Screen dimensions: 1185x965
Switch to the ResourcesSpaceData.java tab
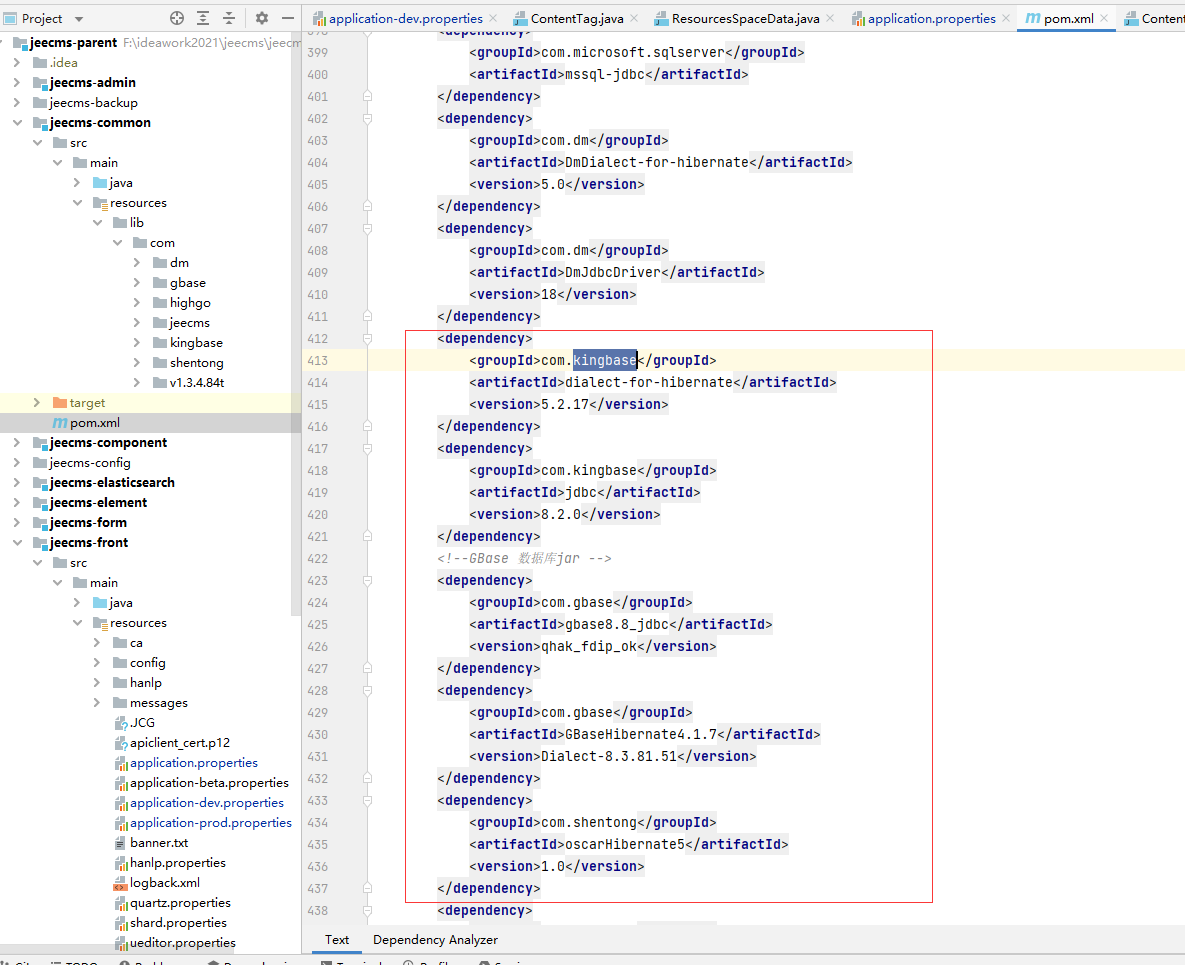(745, 19)
